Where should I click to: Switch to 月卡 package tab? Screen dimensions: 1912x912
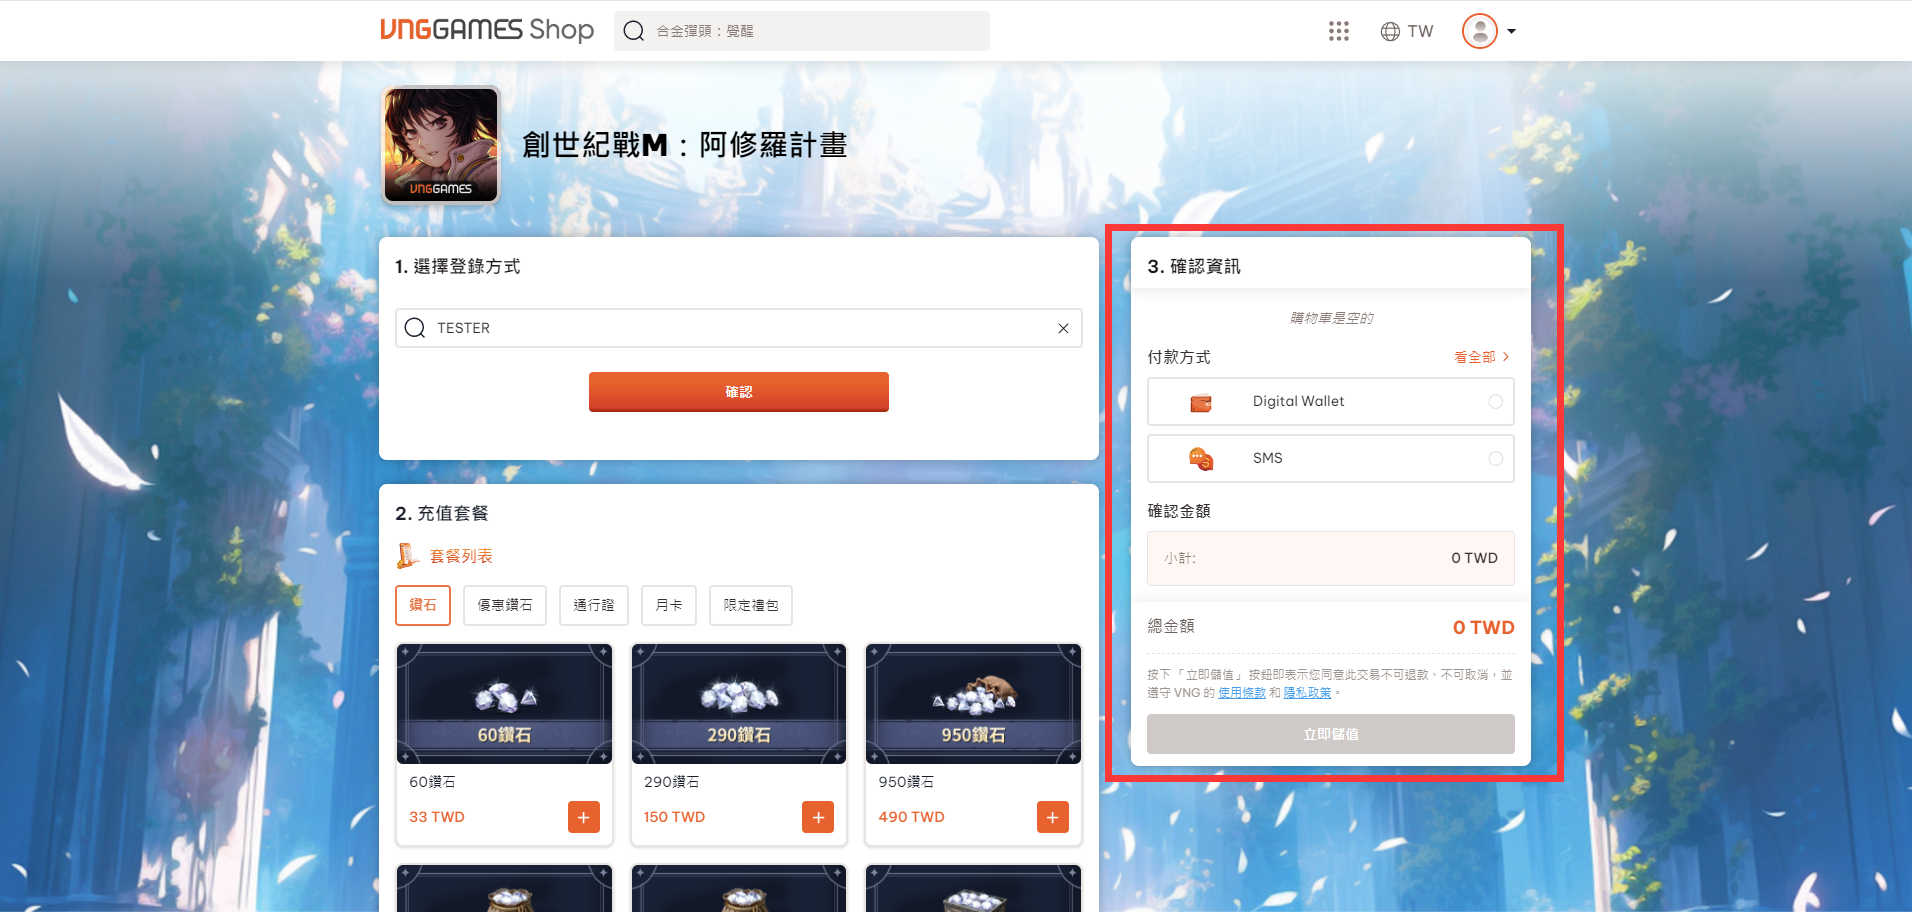pyautogui.click(x=668, y=605)
